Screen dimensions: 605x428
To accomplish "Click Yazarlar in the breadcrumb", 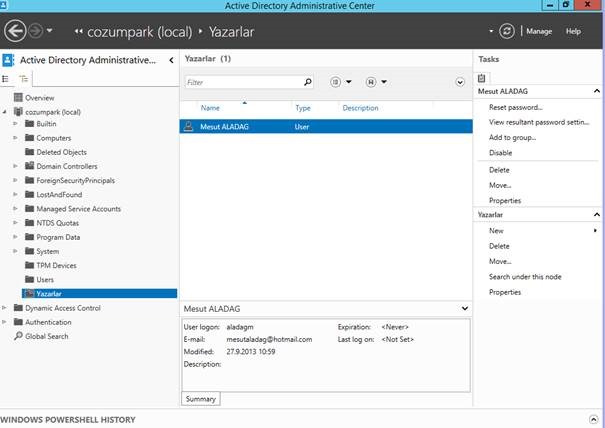I will click(x=232, y=32).
